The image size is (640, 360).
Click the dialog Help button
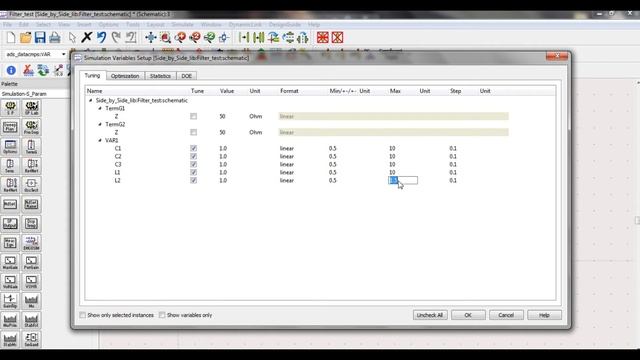[x=544, y=315]
